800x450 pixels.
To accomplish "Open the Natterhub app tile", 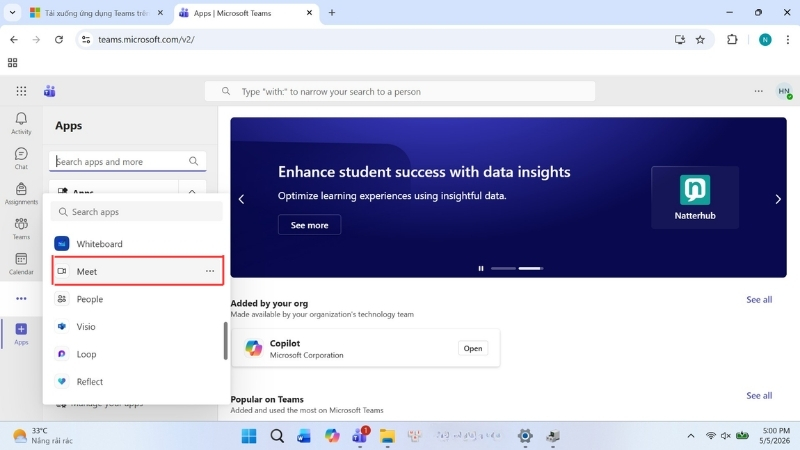I will (x=695, y=197).
